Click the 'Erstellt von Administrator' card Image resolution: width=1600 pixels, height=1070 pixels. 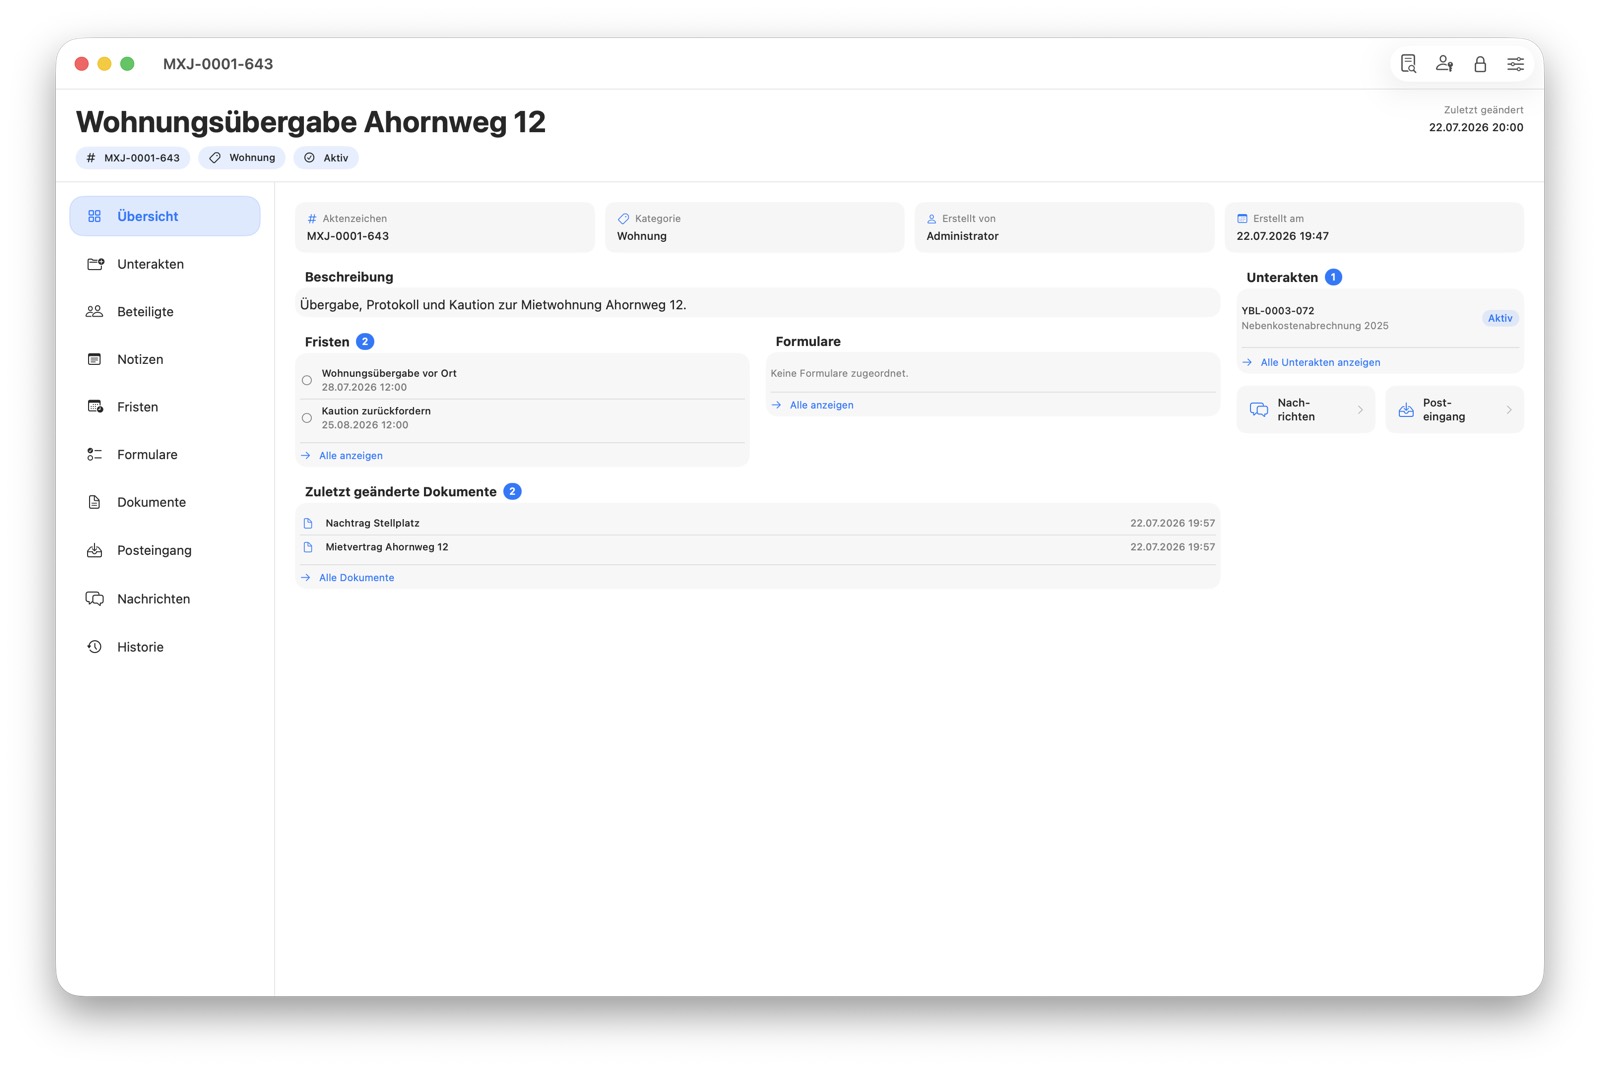[1064, 227]
